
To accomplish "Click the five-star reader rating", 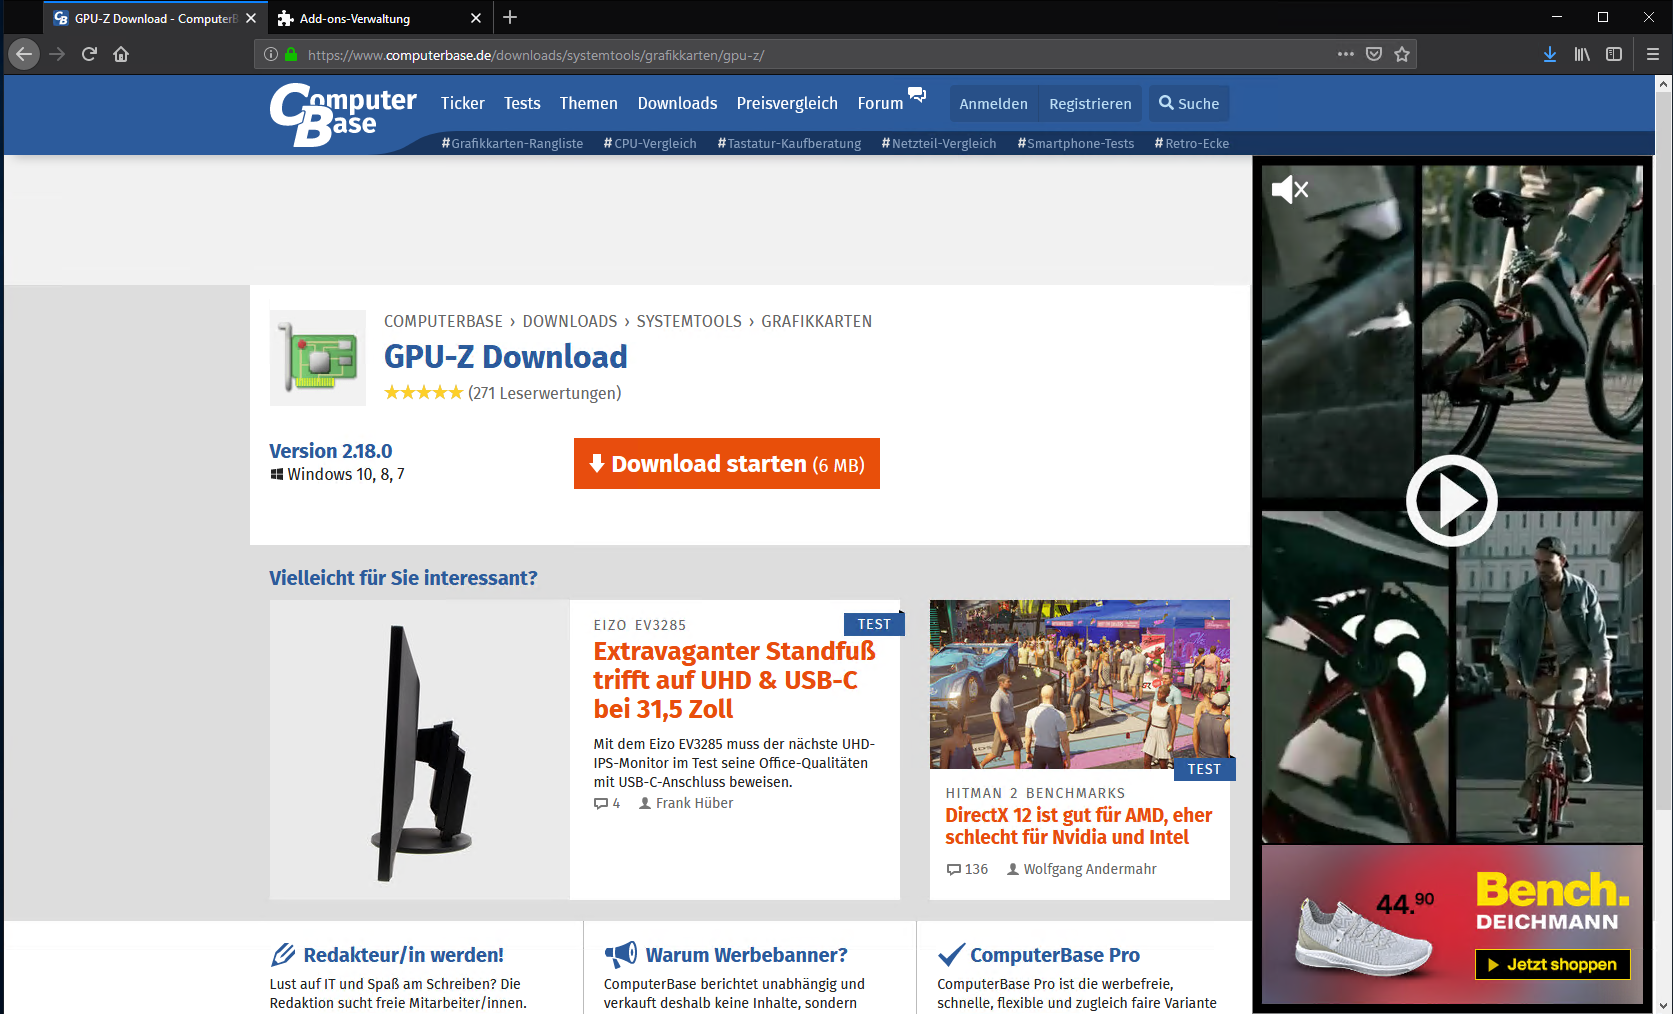I will [424, 392].
